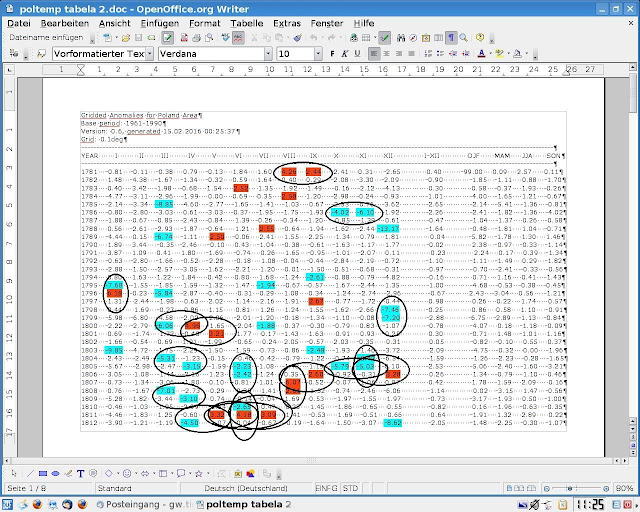The height and width of the screenshot is (512, 640).
Task: Expand the symbol shapes smiley dropdown
Action: point(136,474)
